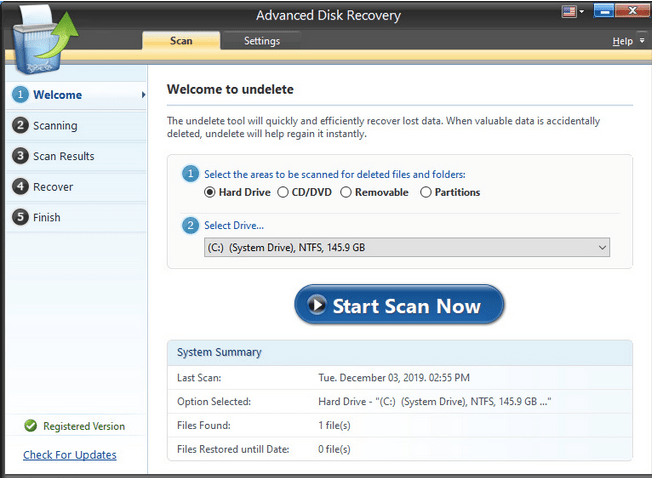Open the Select Drive combo box
Screen dimensions: 652x478
click(x=407, y=248)
